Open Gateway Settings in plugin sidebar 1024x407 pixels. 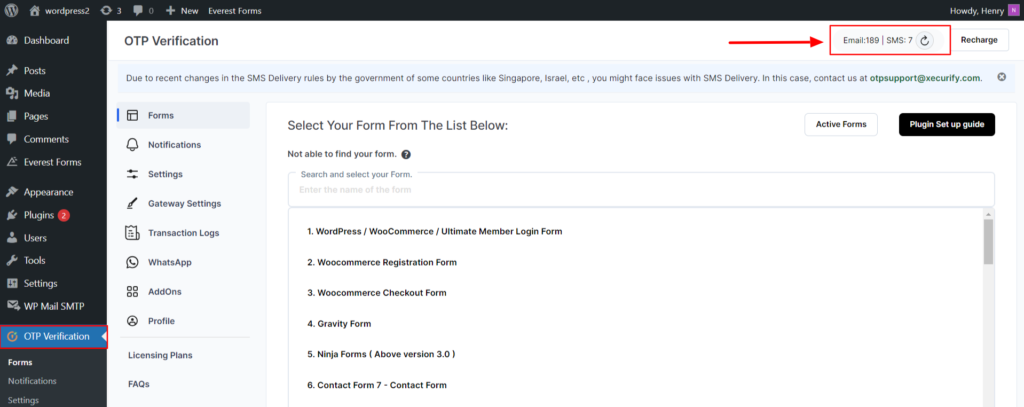coord(183,204)
